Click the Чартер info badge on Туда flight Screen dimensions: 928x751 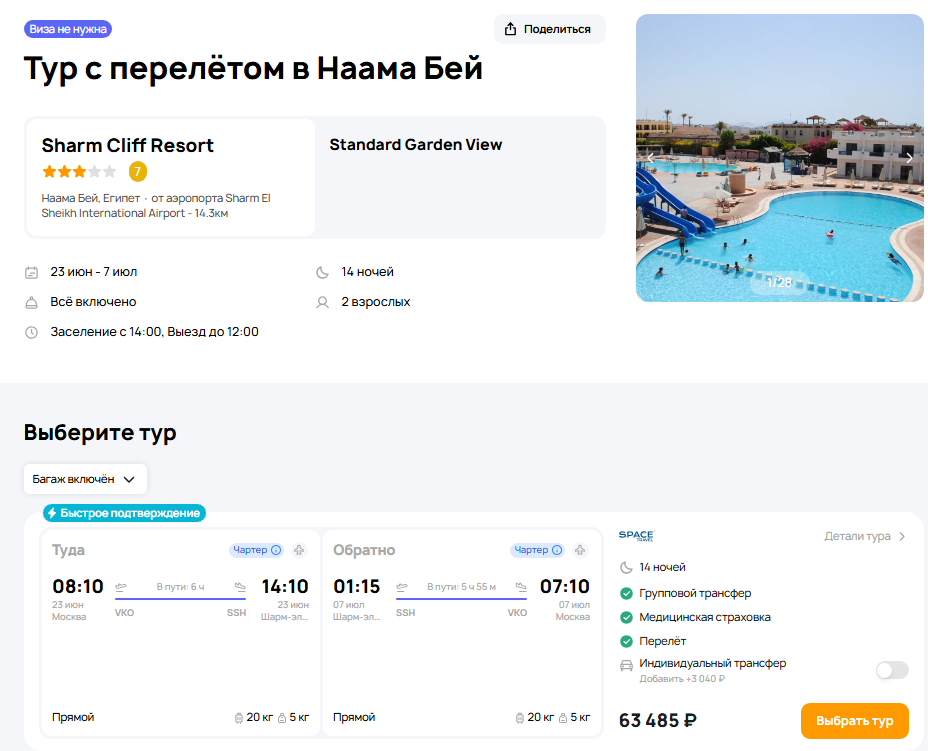click(256, 550)
